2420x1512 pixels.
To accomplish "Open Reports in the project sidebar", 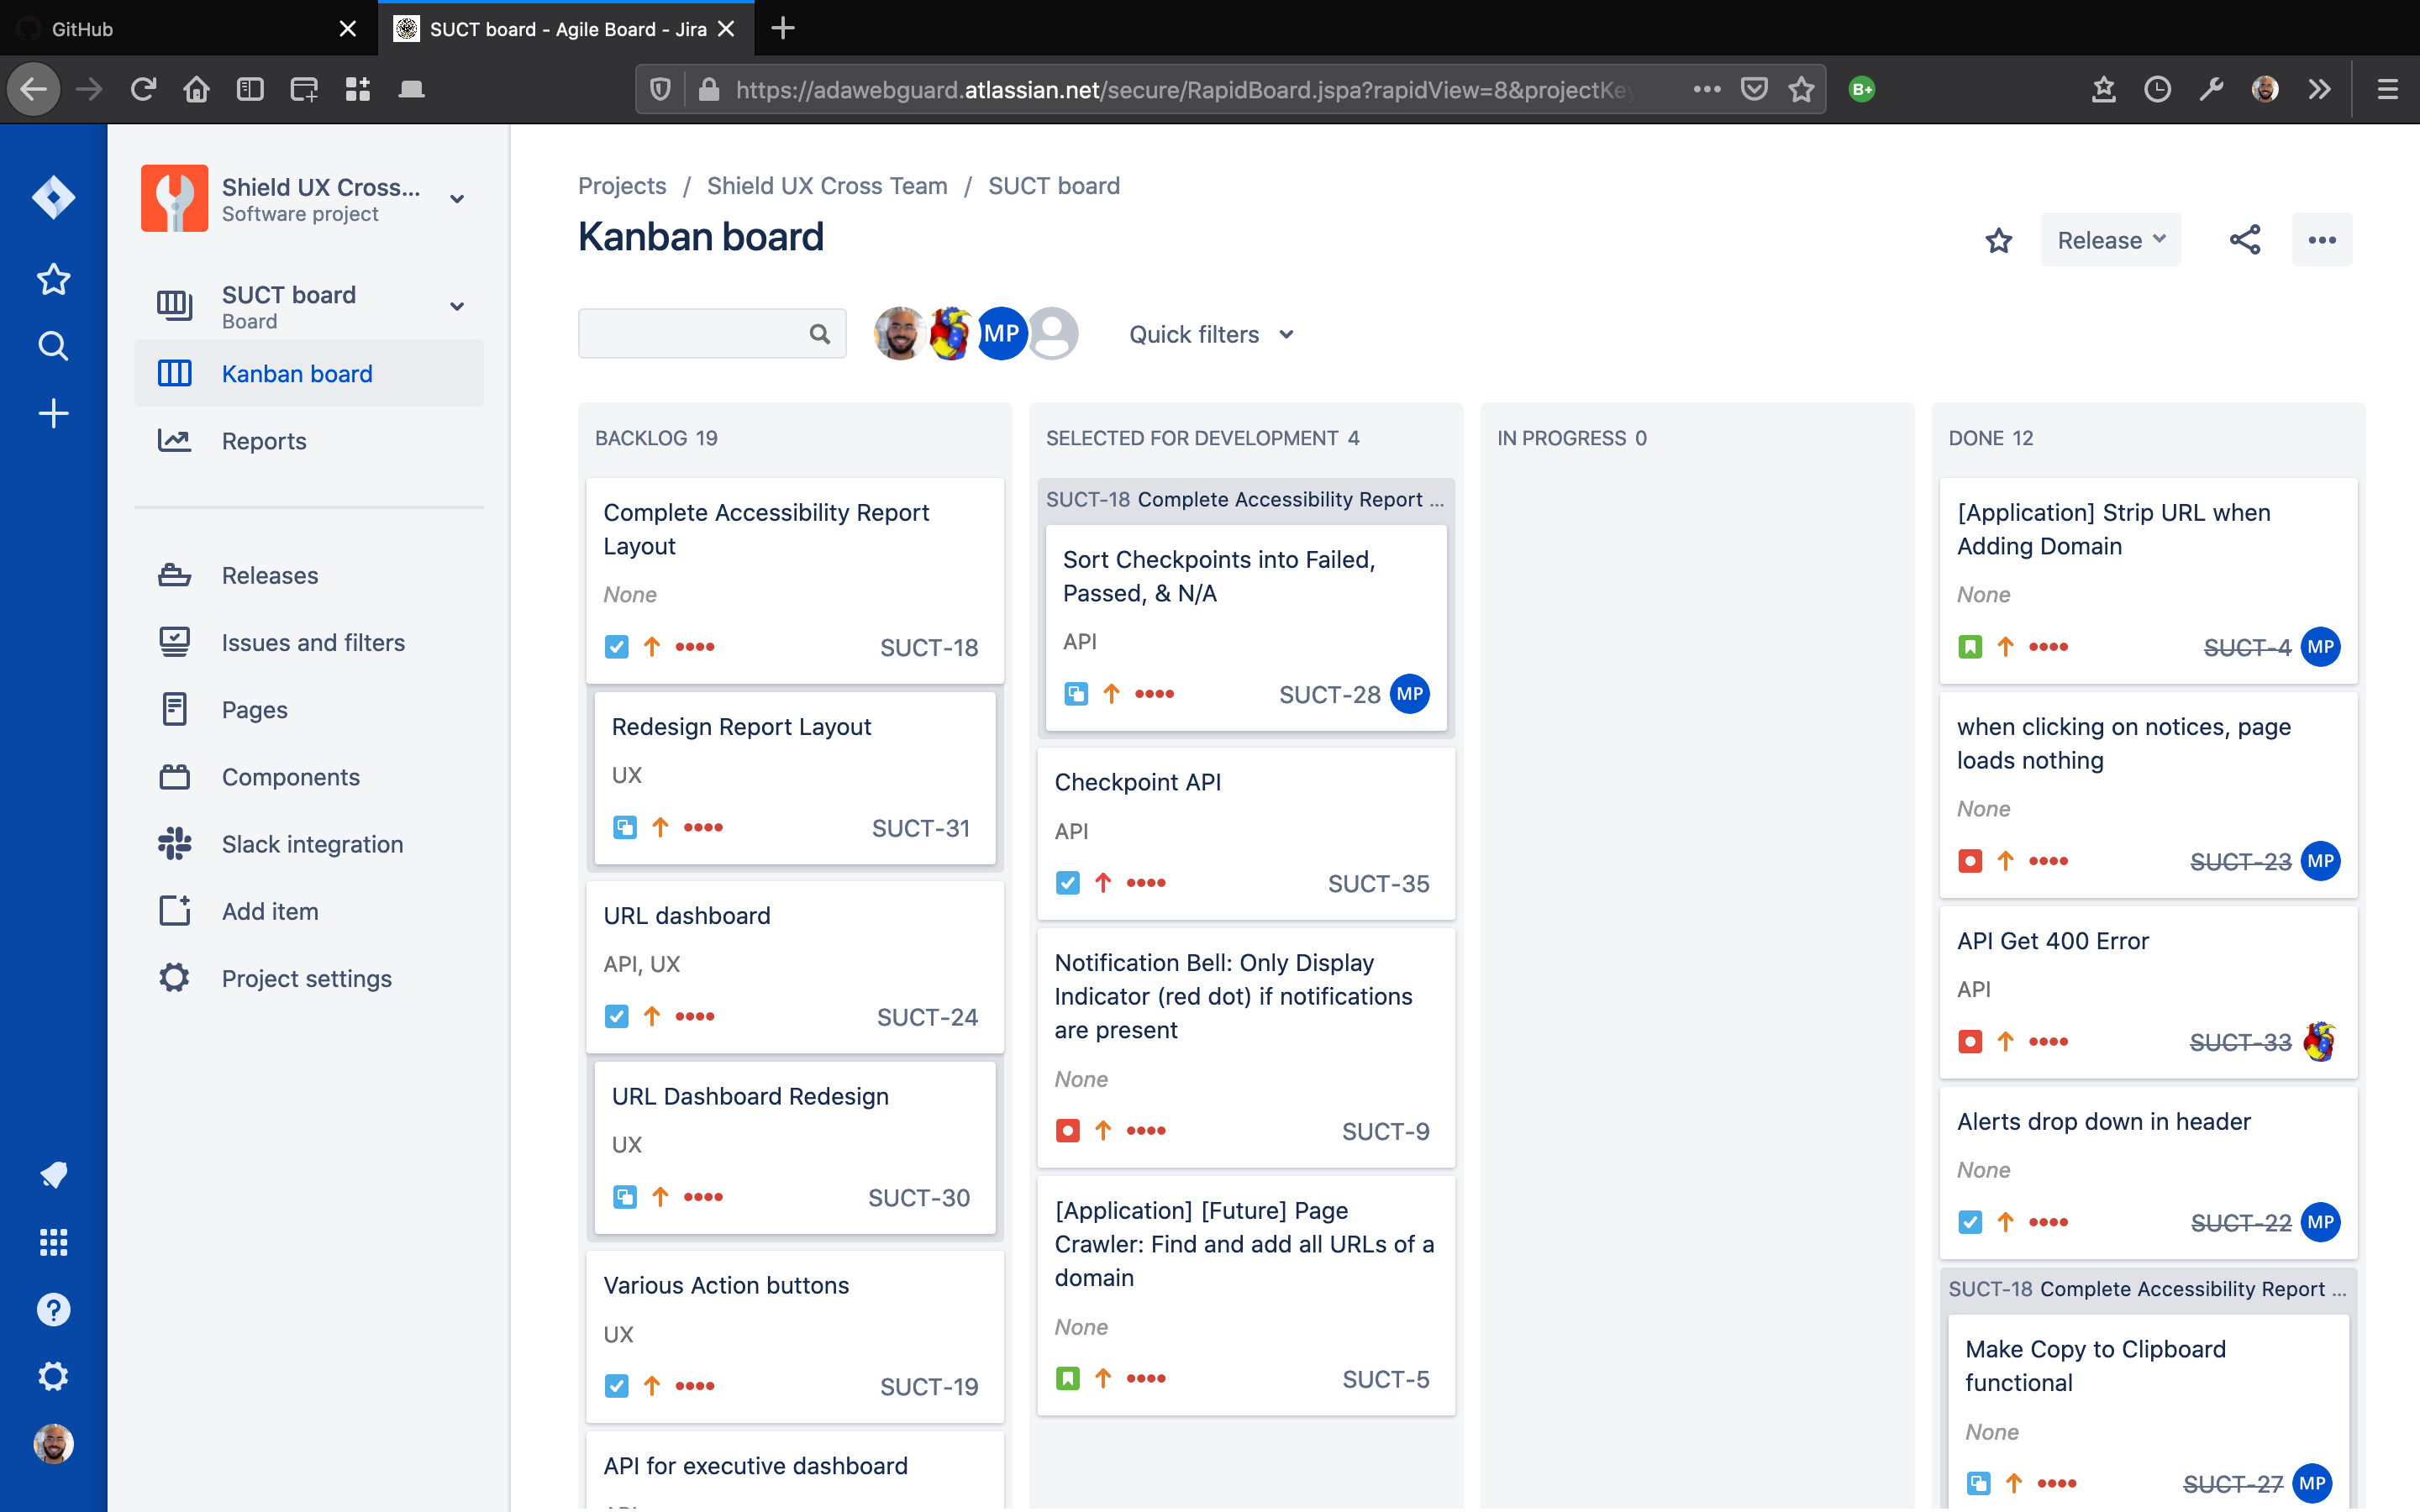I will coord(264,441).
